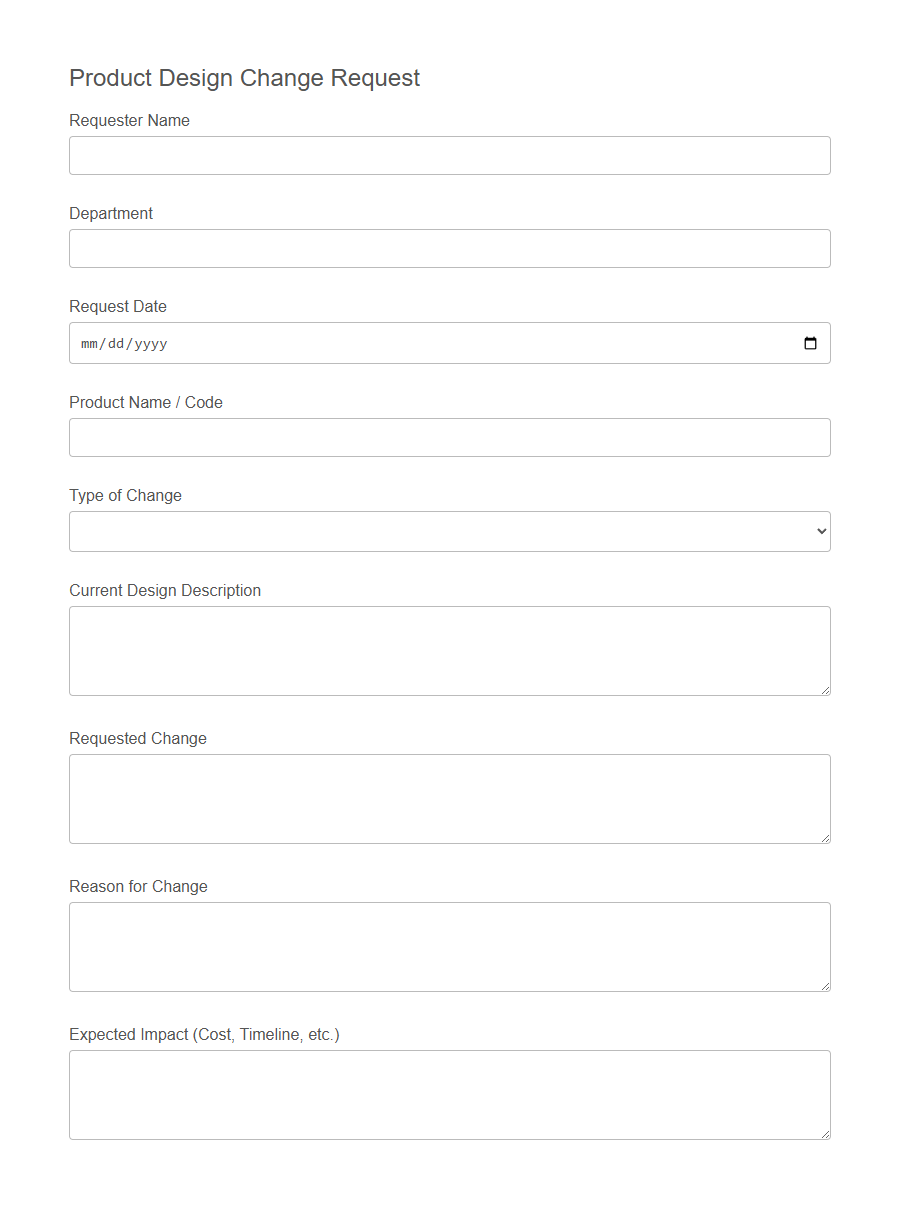Select the Department input box
Viewport: 900px width, 1218px height.
tap(450, 248)
